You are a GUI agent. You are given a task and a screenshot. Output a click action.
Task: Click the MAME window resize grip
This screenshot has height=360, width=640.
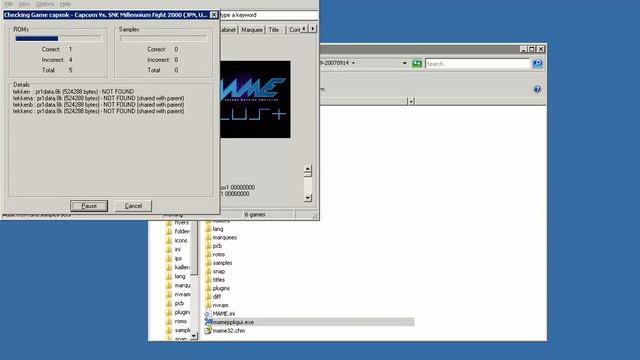point(315,216)
